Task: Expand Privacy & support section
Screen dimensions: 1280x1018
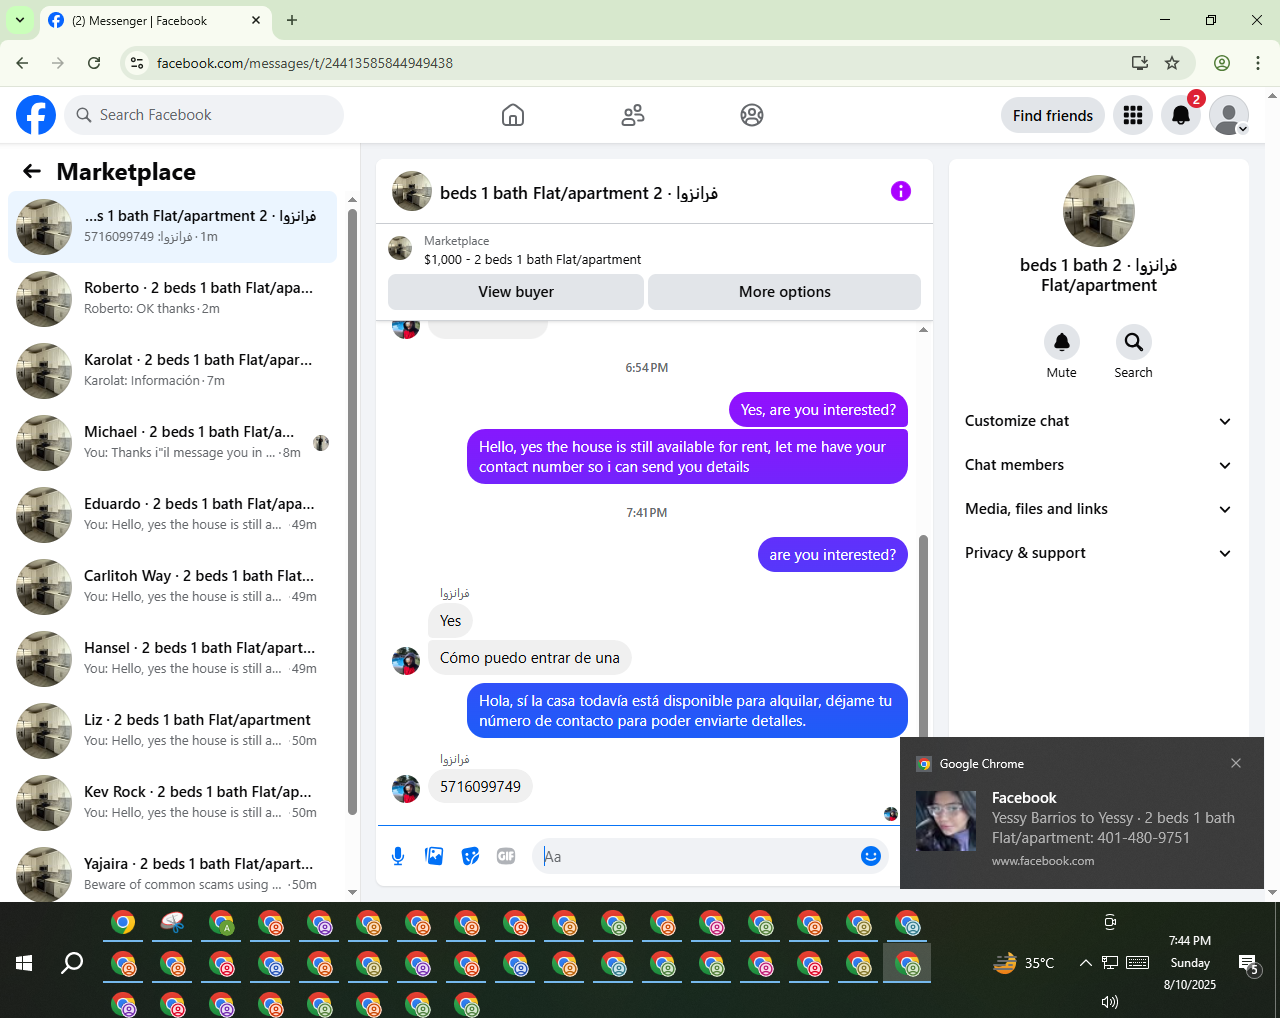Action: [x=1098, y=553]
